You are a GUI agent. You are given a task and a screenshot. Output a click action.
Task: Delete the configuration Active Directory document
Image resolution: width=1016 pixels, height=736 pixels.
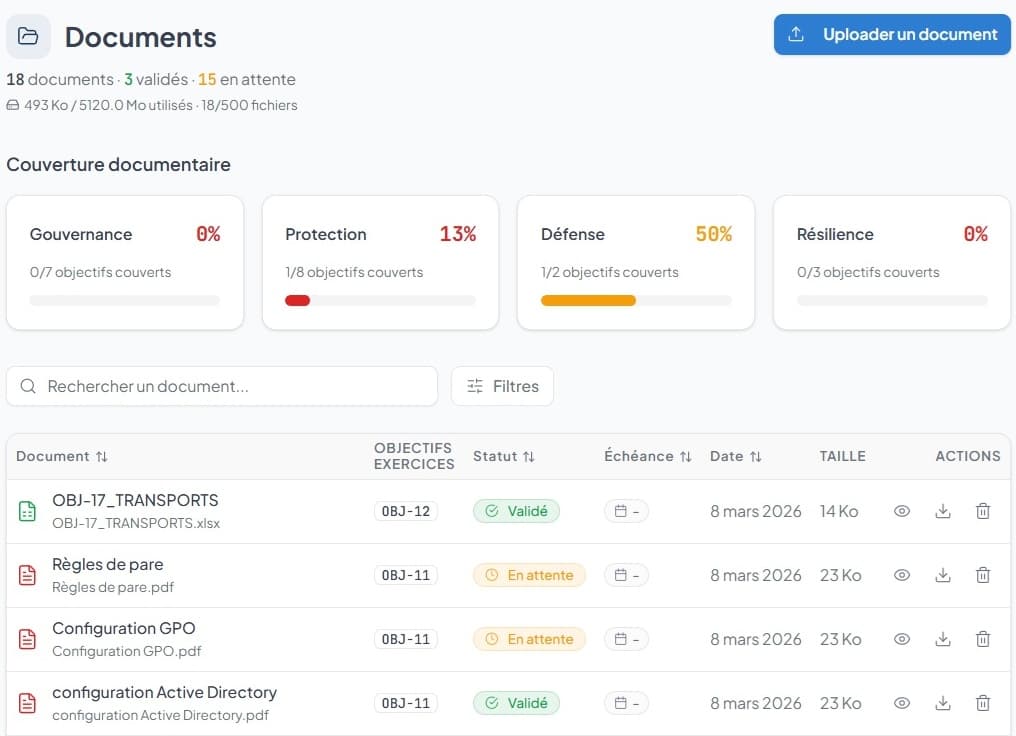983,703
